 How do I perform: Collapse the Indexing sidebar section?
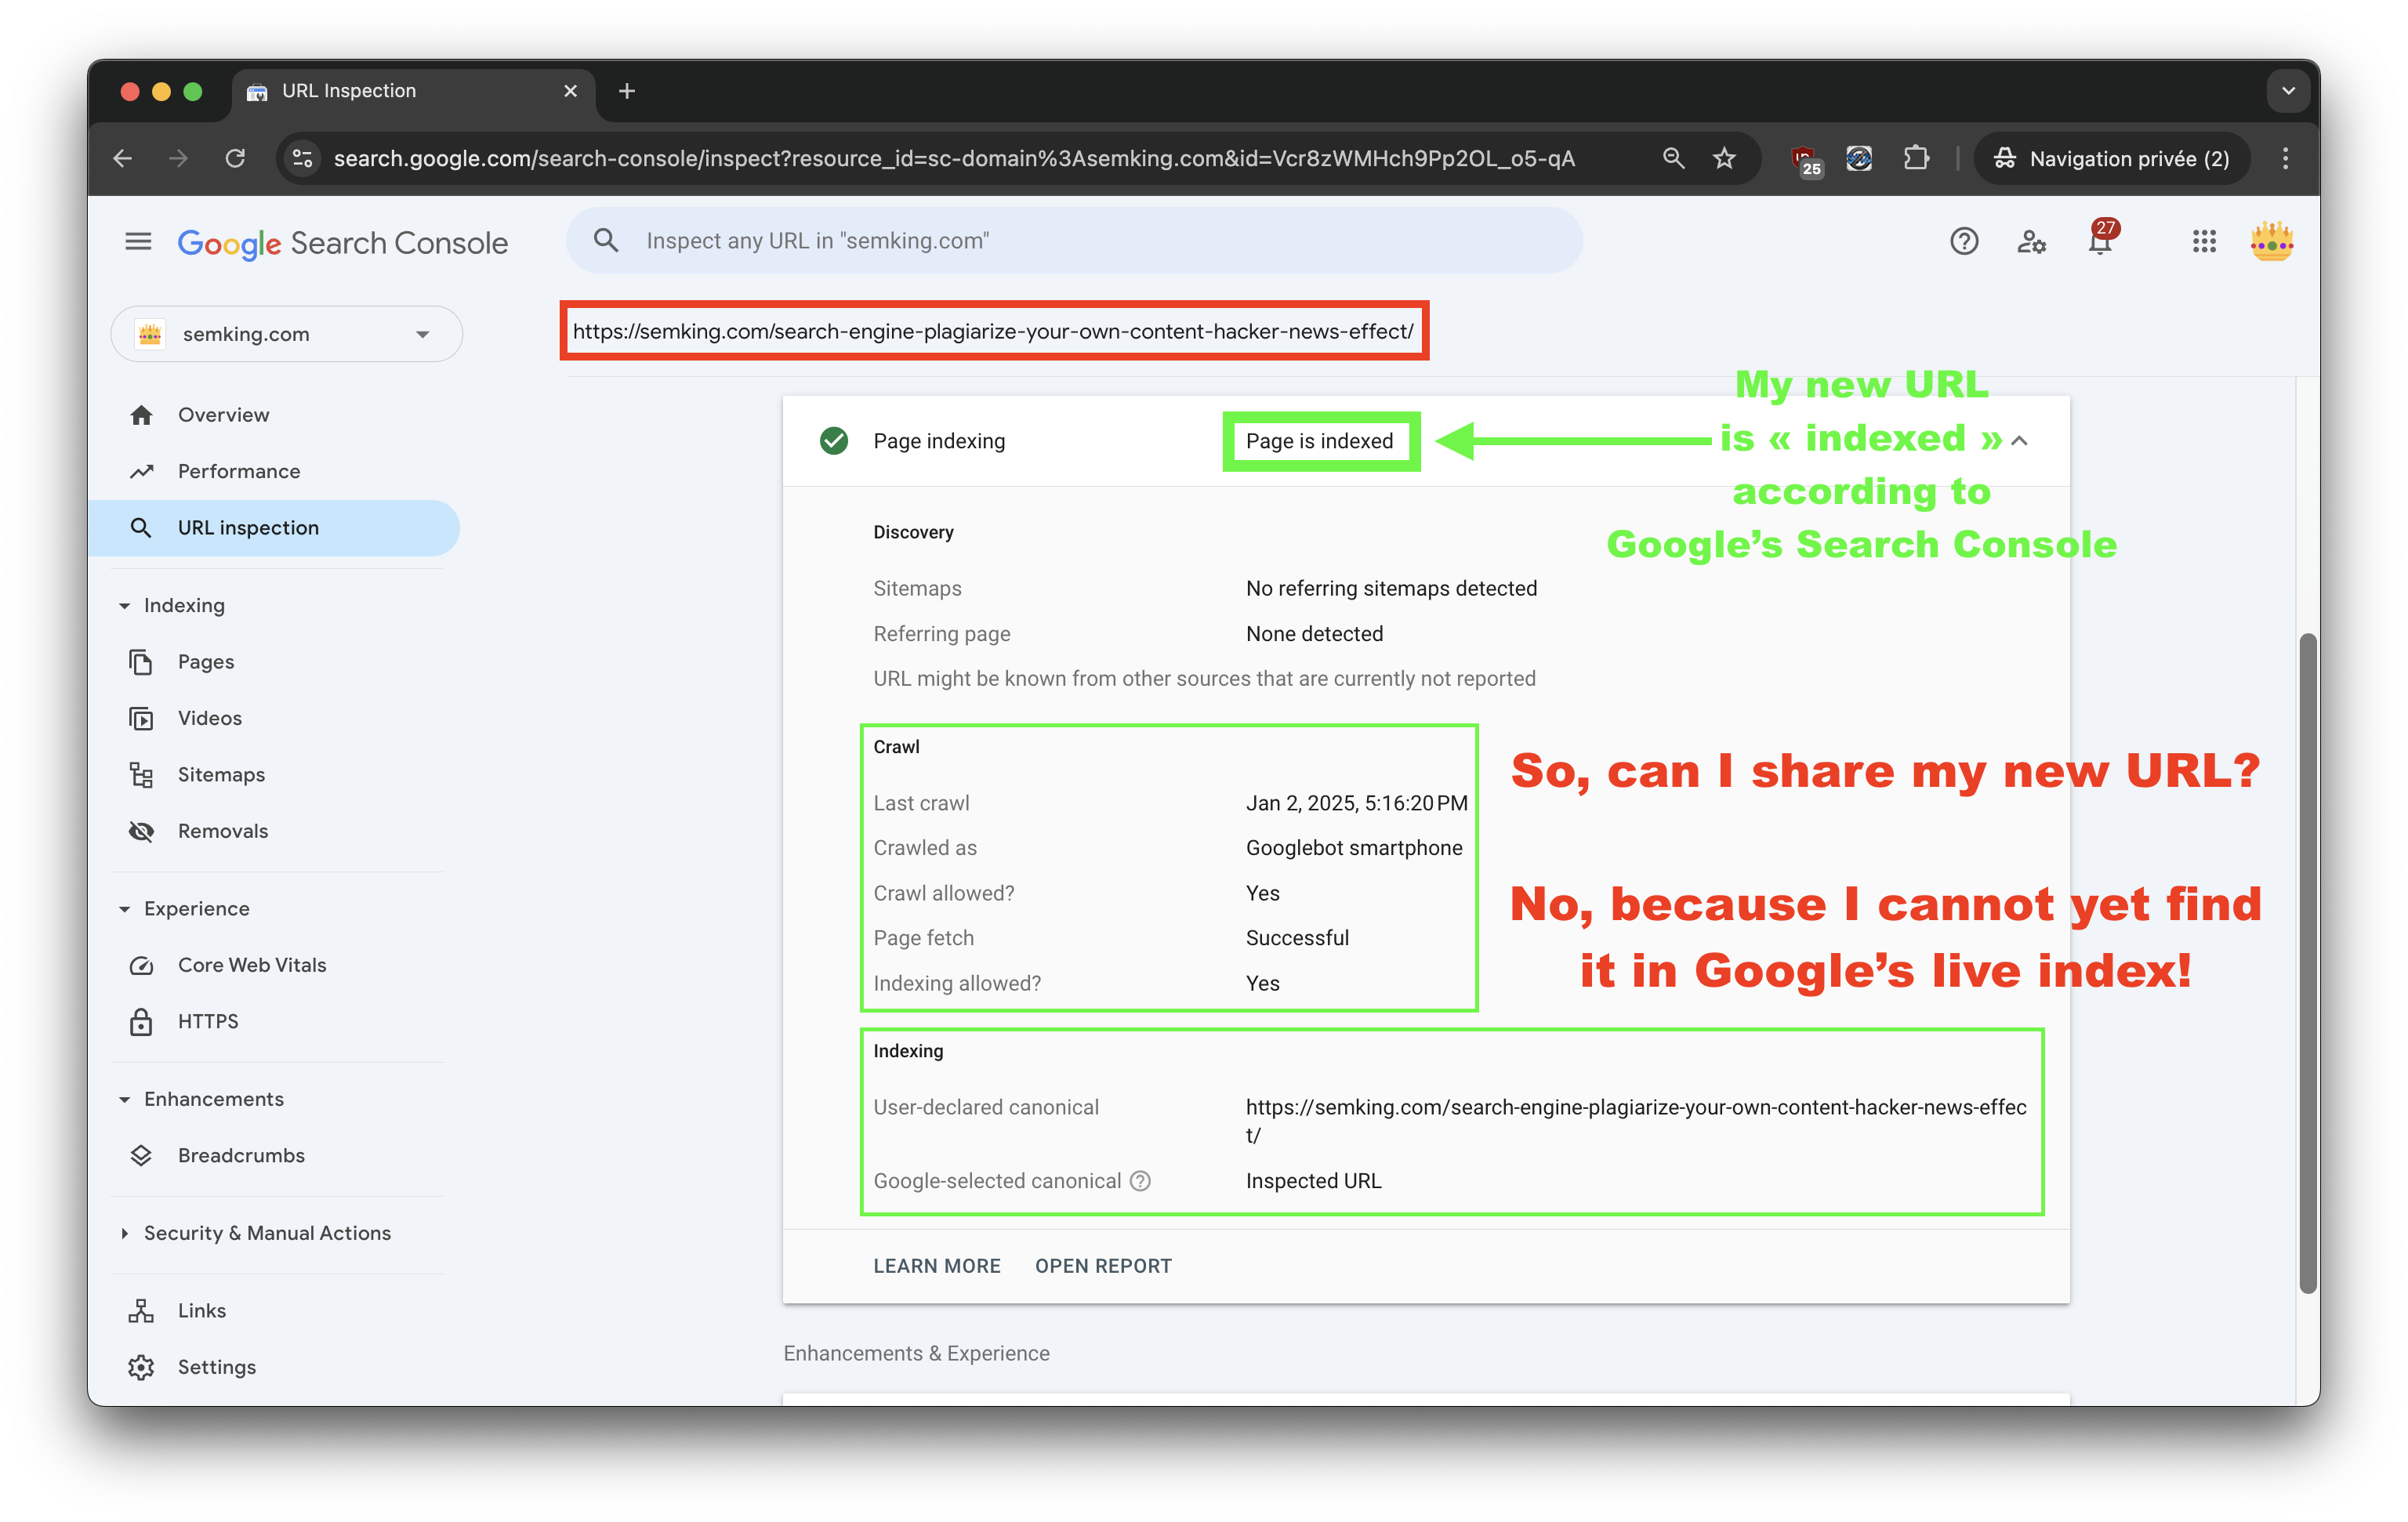click(124, 606)
